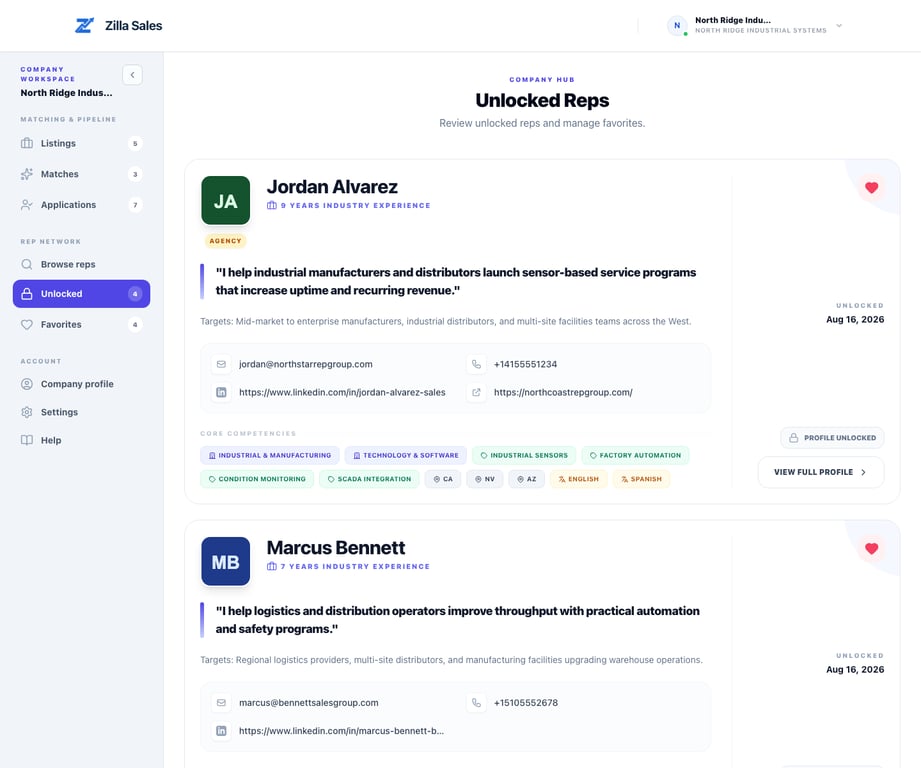
Task: Click the Industrial & Manufacturing tag
Action: click(x=270, y=455)
